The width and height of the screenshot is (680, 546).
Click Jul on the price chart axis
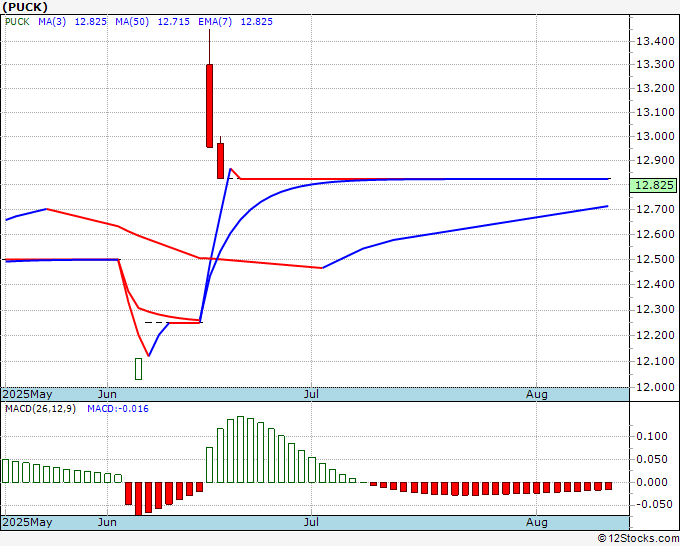click(311, 394)
